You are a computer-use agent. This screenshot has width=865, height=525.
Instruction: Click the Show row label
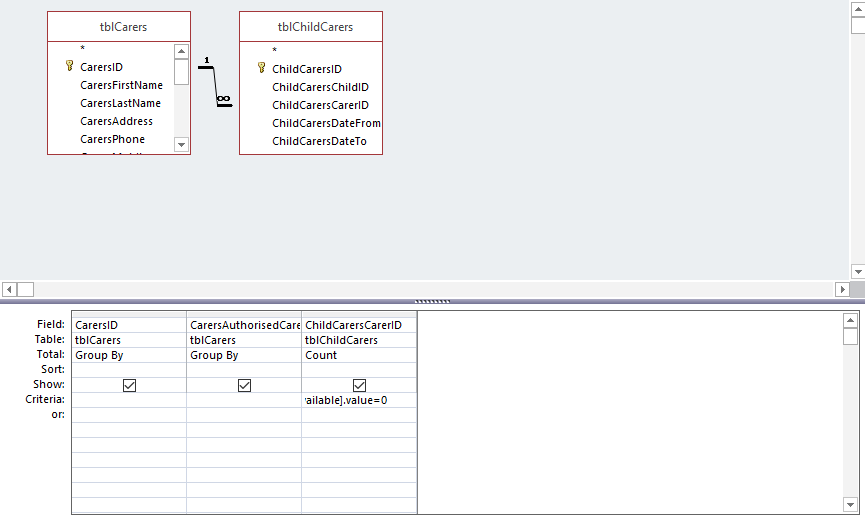(49, 384)
